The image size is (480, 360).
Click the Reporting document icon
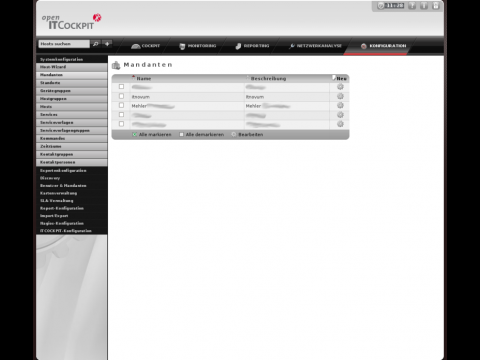click(238, 46)
